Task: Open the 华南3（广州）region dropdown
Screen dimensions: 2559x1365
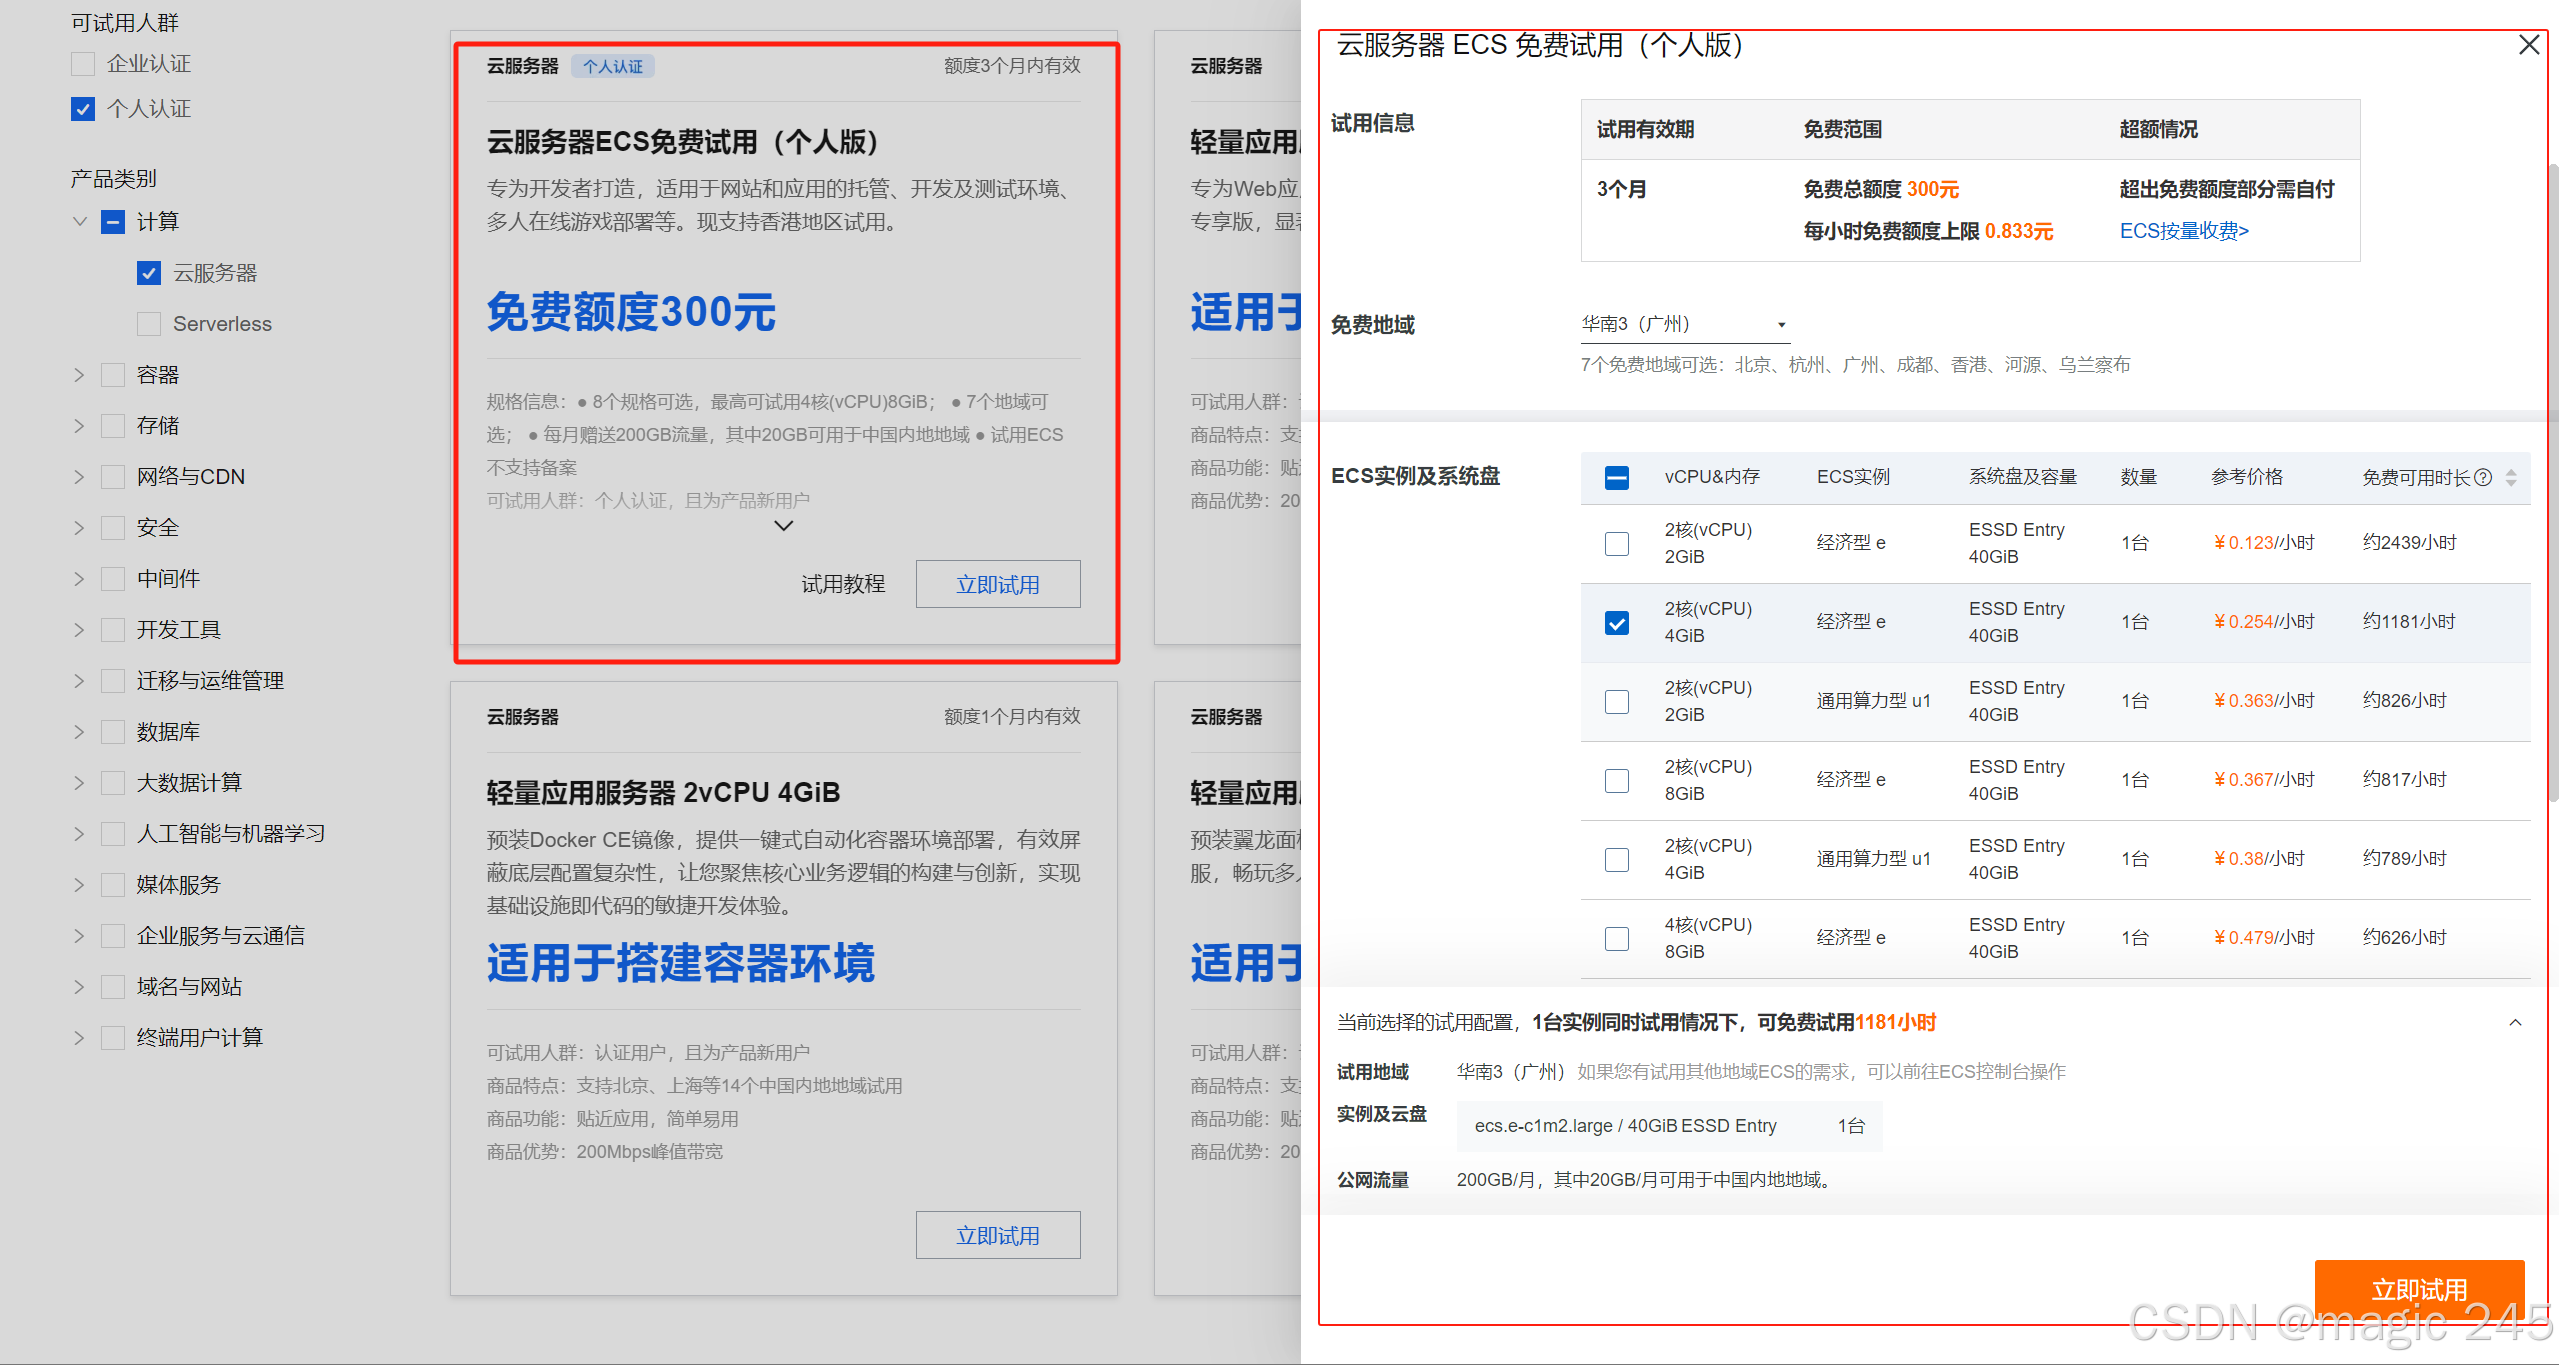Action: [x=1684, y=324]
